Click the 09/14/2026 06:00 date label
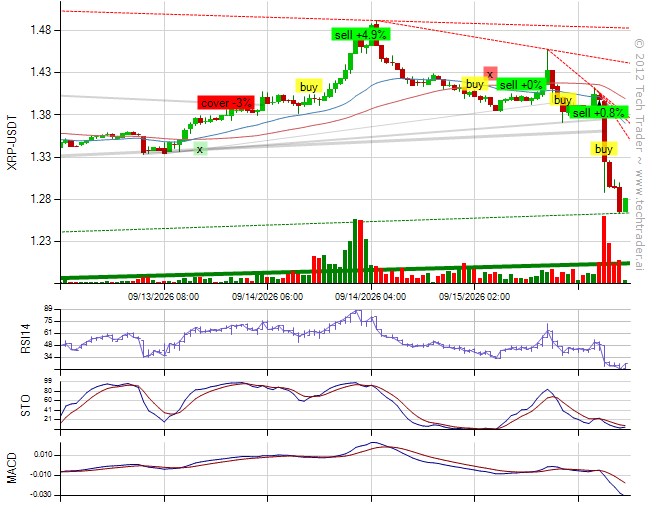This screenshot has width=657, height=514. coord(267,297)
